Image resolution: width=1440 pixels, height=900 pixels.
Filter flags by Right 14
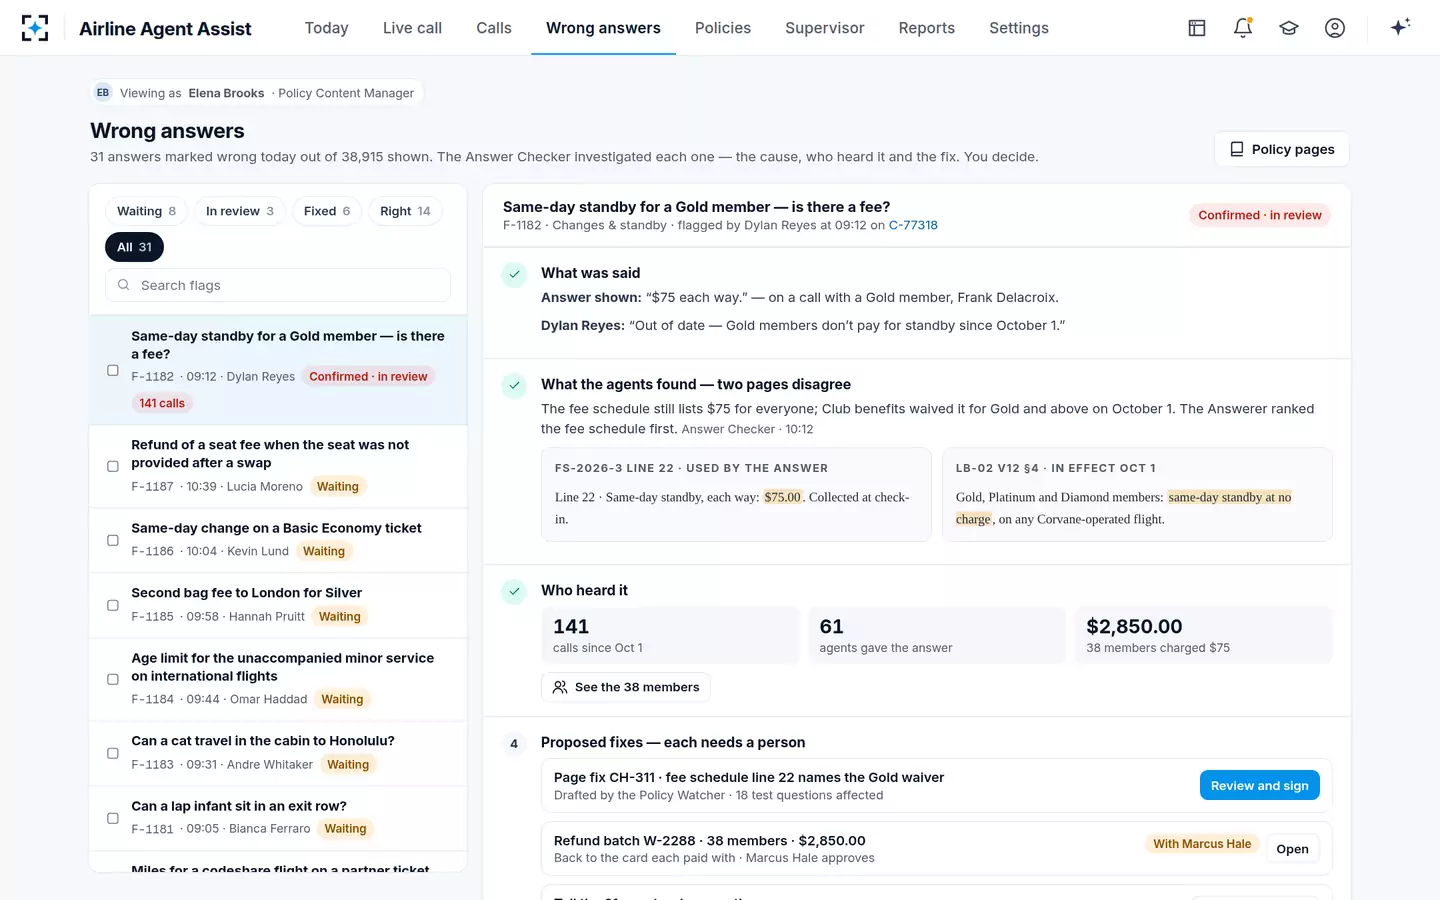405,211
